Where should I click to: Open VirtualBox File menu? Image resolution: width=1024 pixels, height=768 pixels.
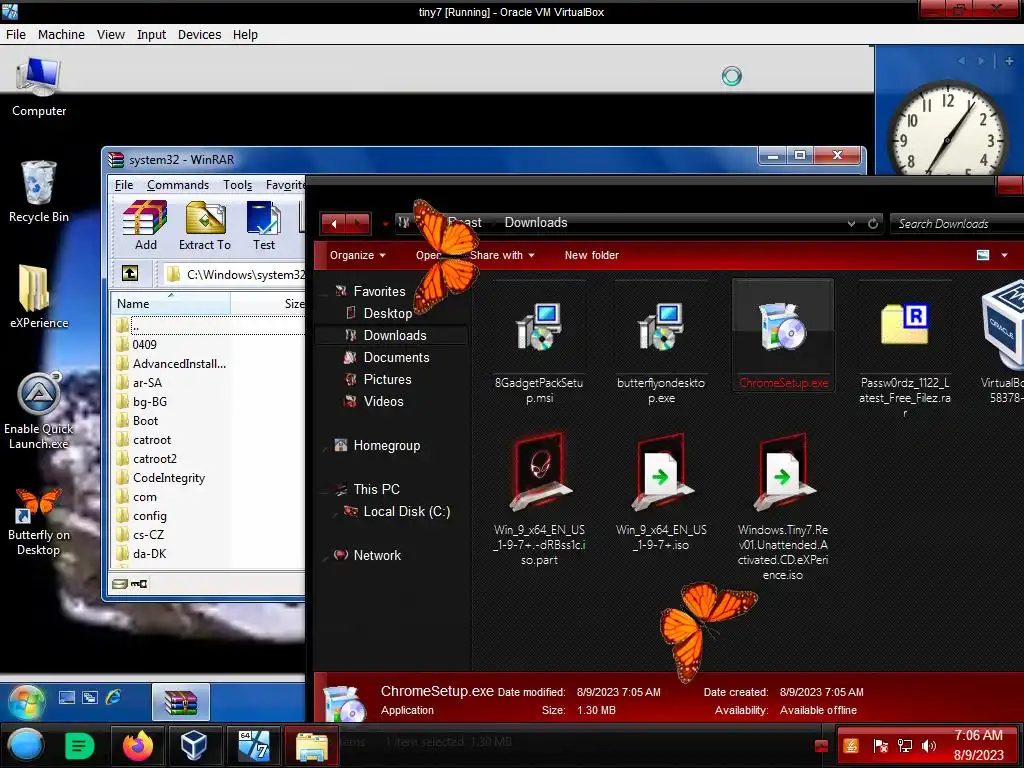point(16,35)
